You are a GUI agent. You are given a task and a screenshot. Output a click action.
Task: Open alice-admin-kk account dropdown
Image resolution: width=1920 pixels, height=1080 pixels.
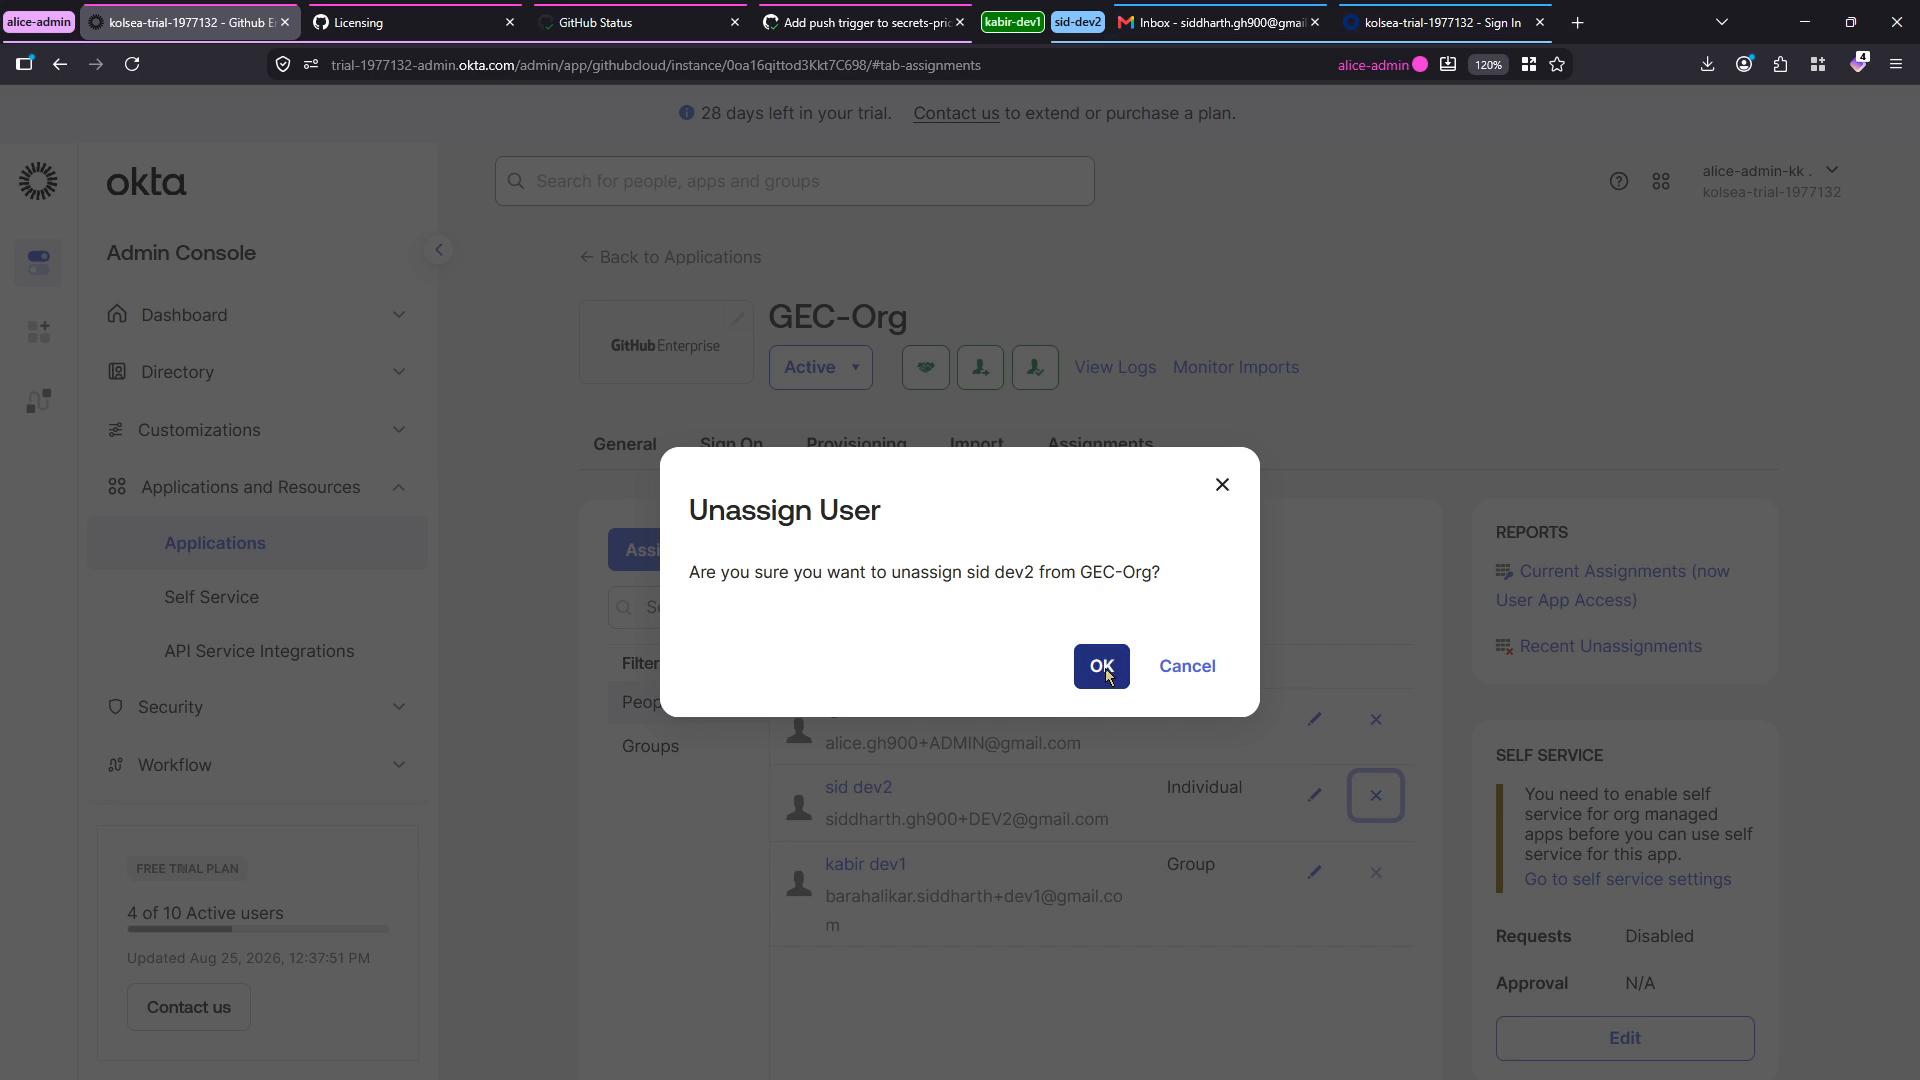pyautogui.click(x=1771, y=181)
